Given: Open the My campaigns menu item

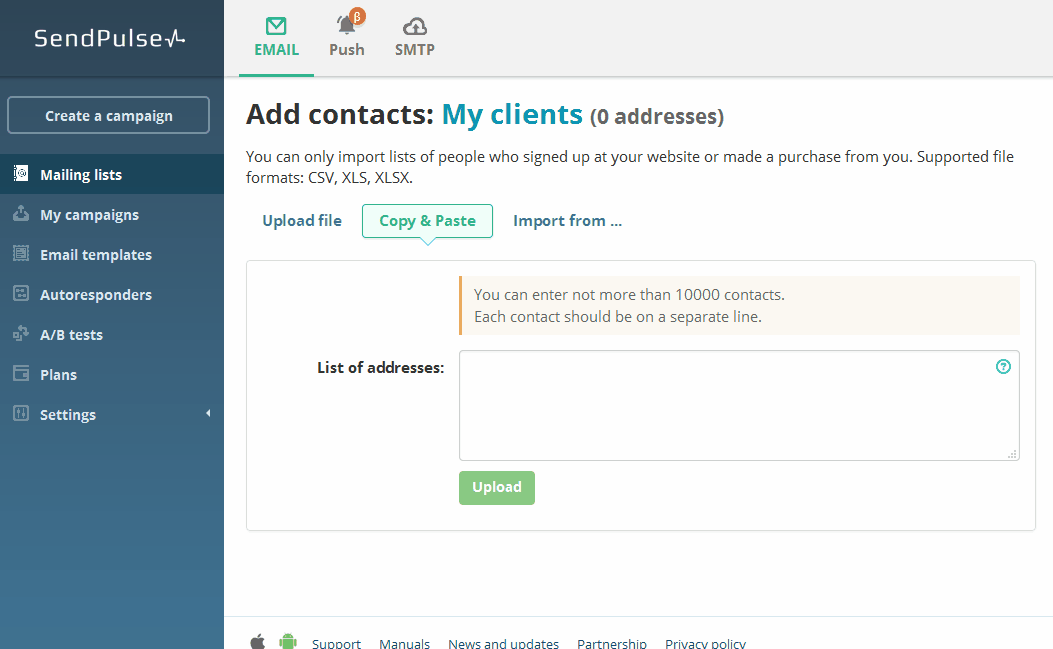Looking at the screenshot, I should (89, 215).
